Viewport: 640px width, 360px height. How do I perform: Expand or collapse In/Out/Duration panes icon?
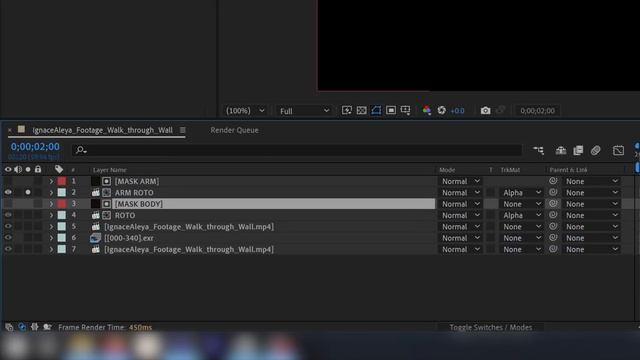tap(34, 327)
